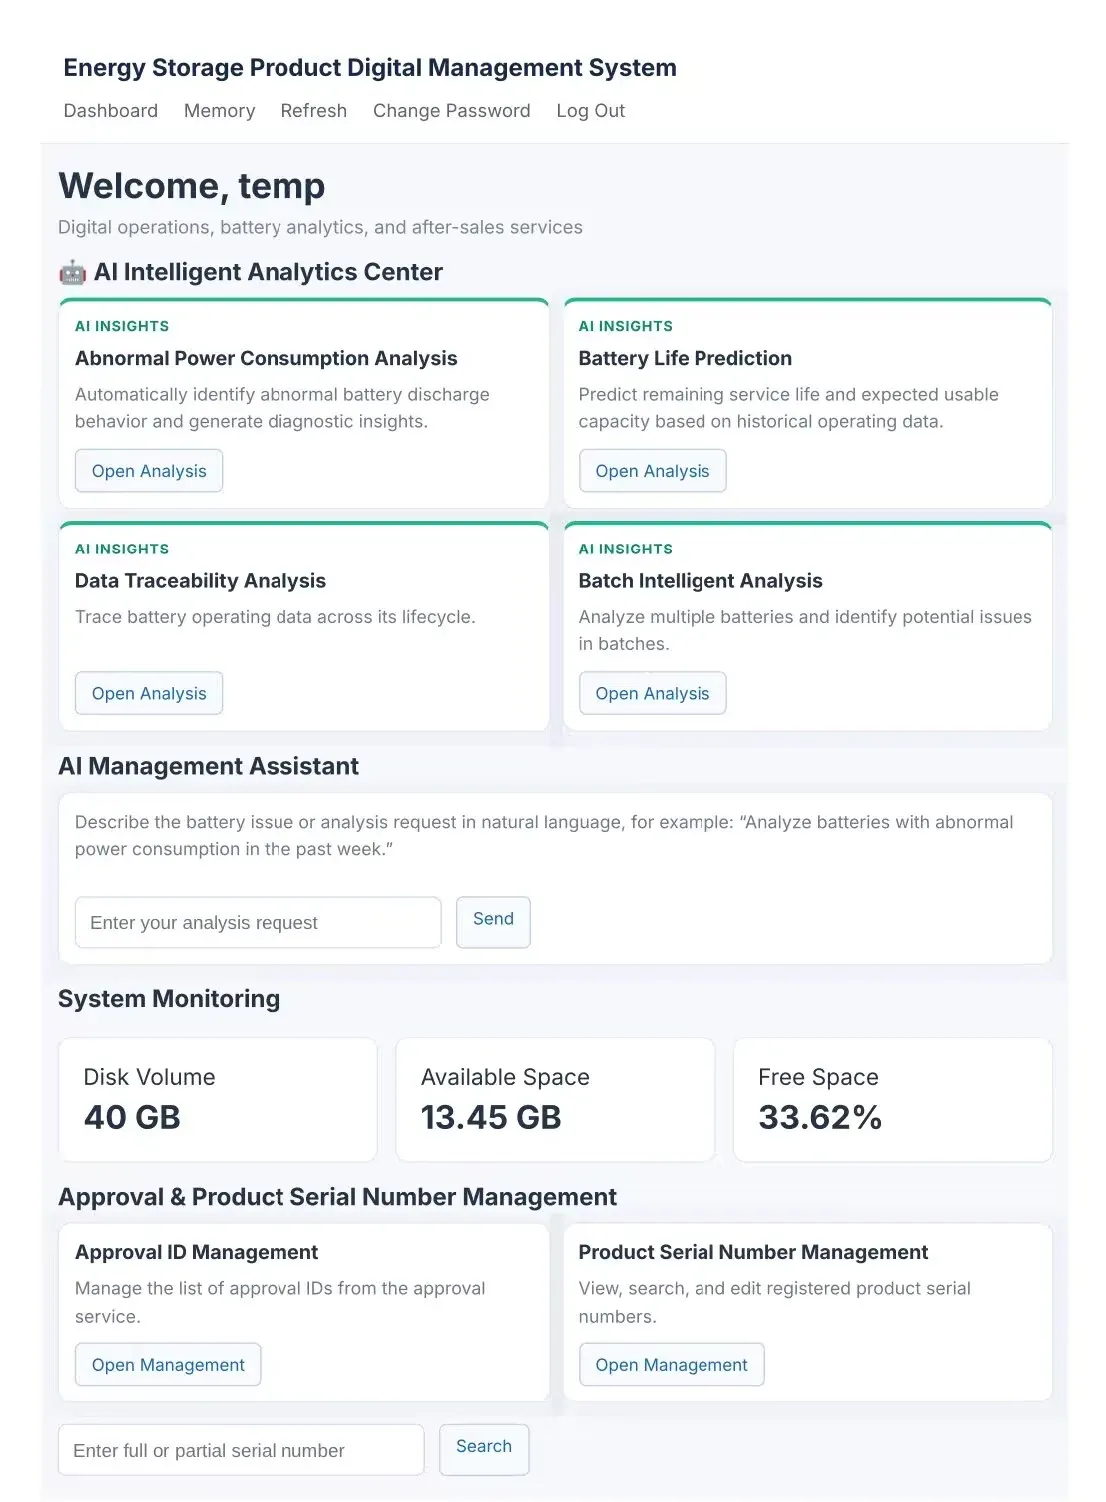Image resolution: width=1106 pixels, height=1502 pixels.
Task: Click the Available Space '13.45 GB' value
Action: tap(491, 1118)
